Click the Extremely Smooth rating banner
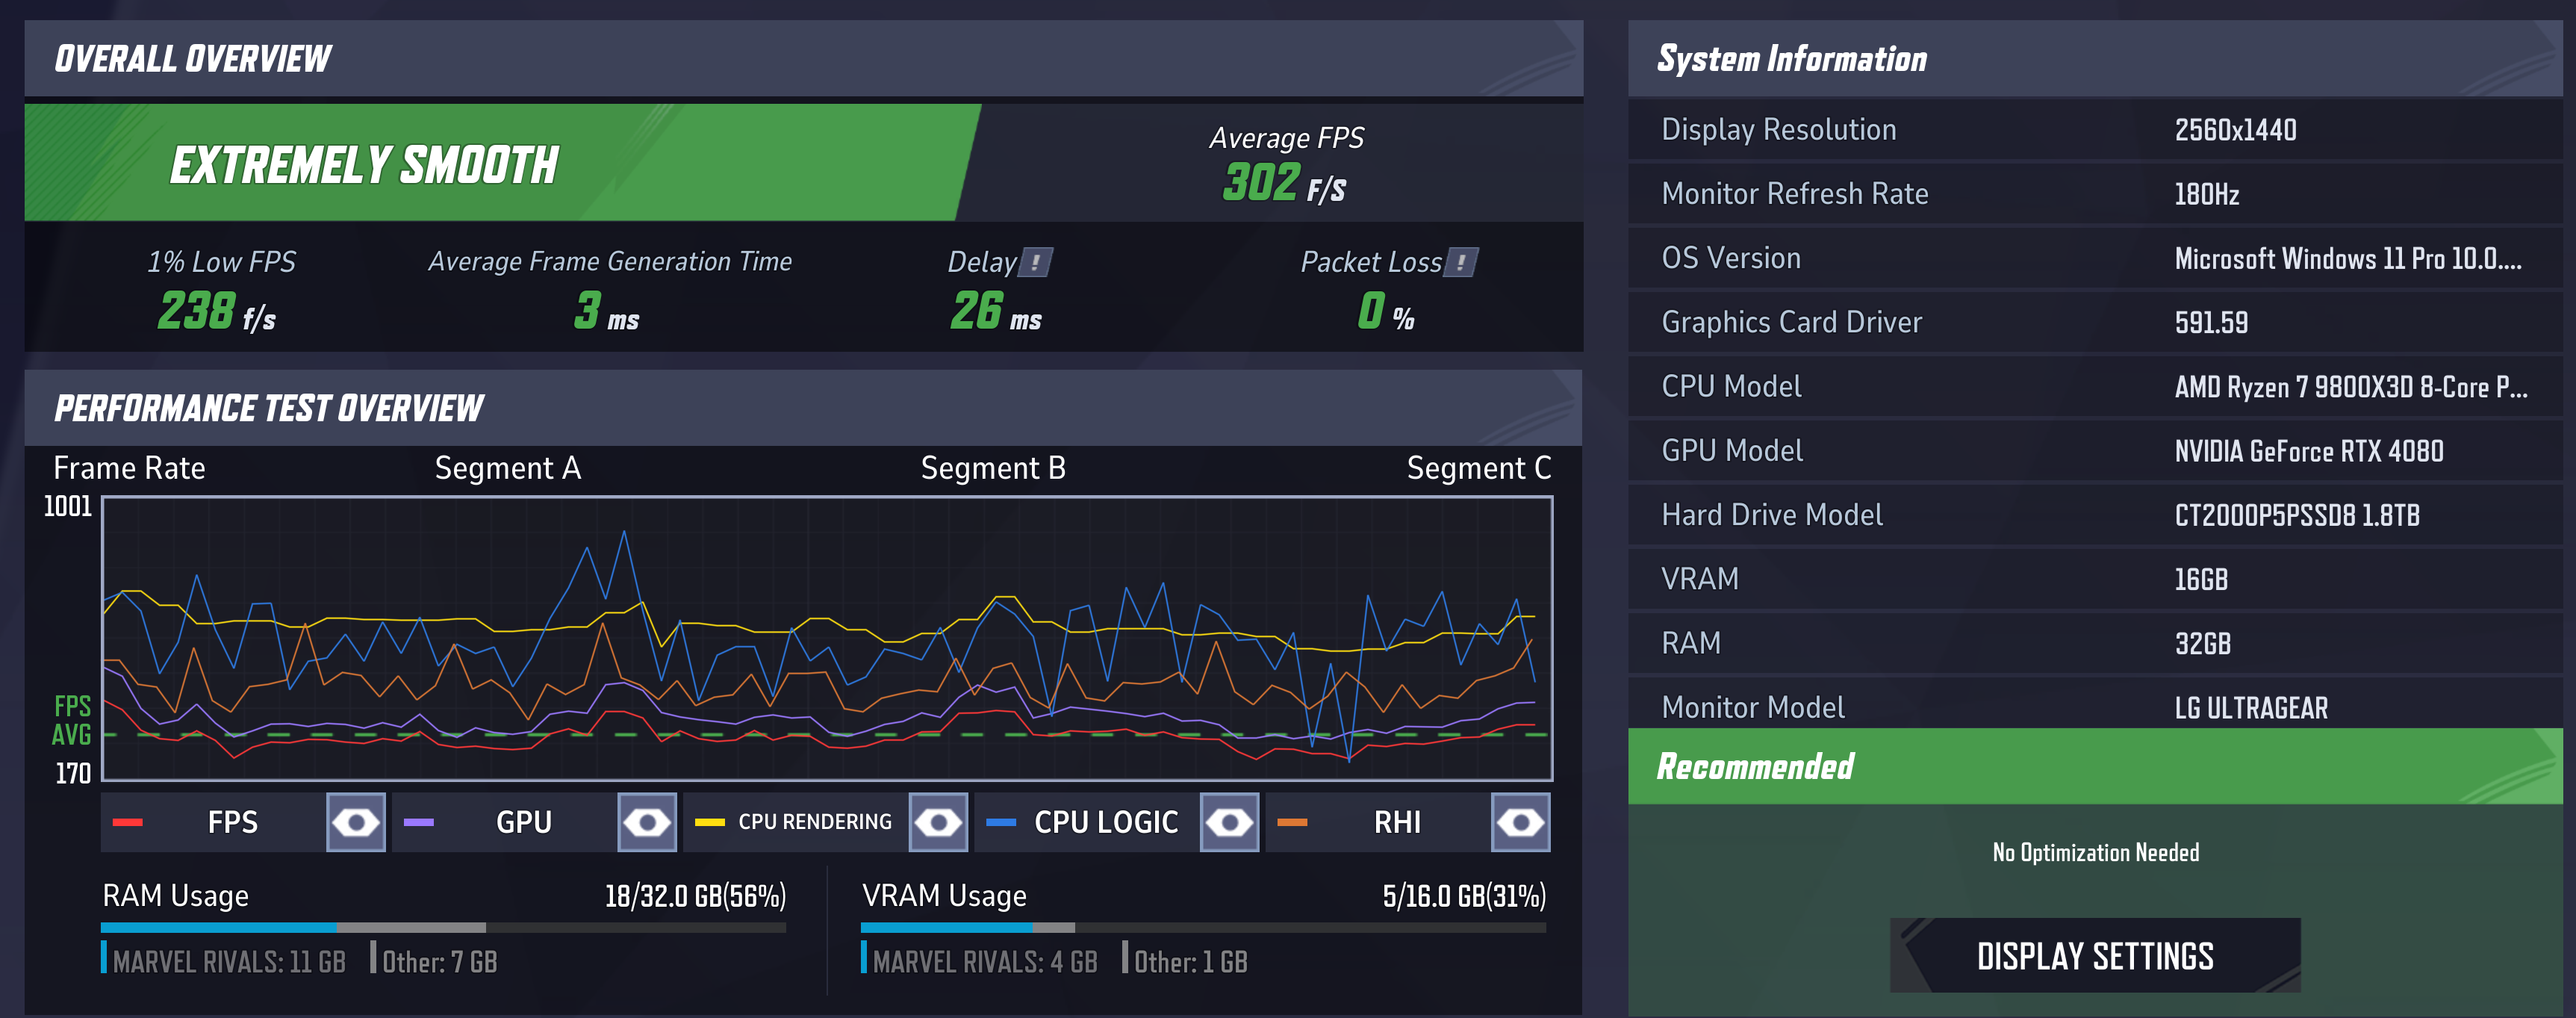 pos(365,161)
